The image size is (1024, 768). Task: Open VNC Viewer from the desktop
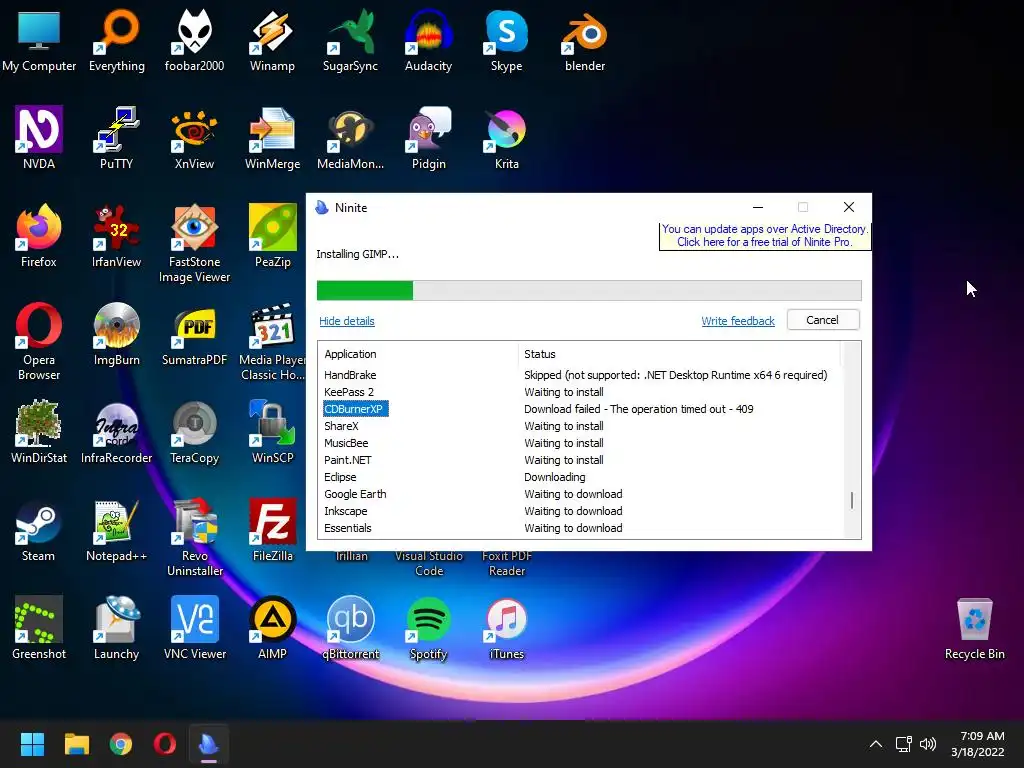point(194,628)
